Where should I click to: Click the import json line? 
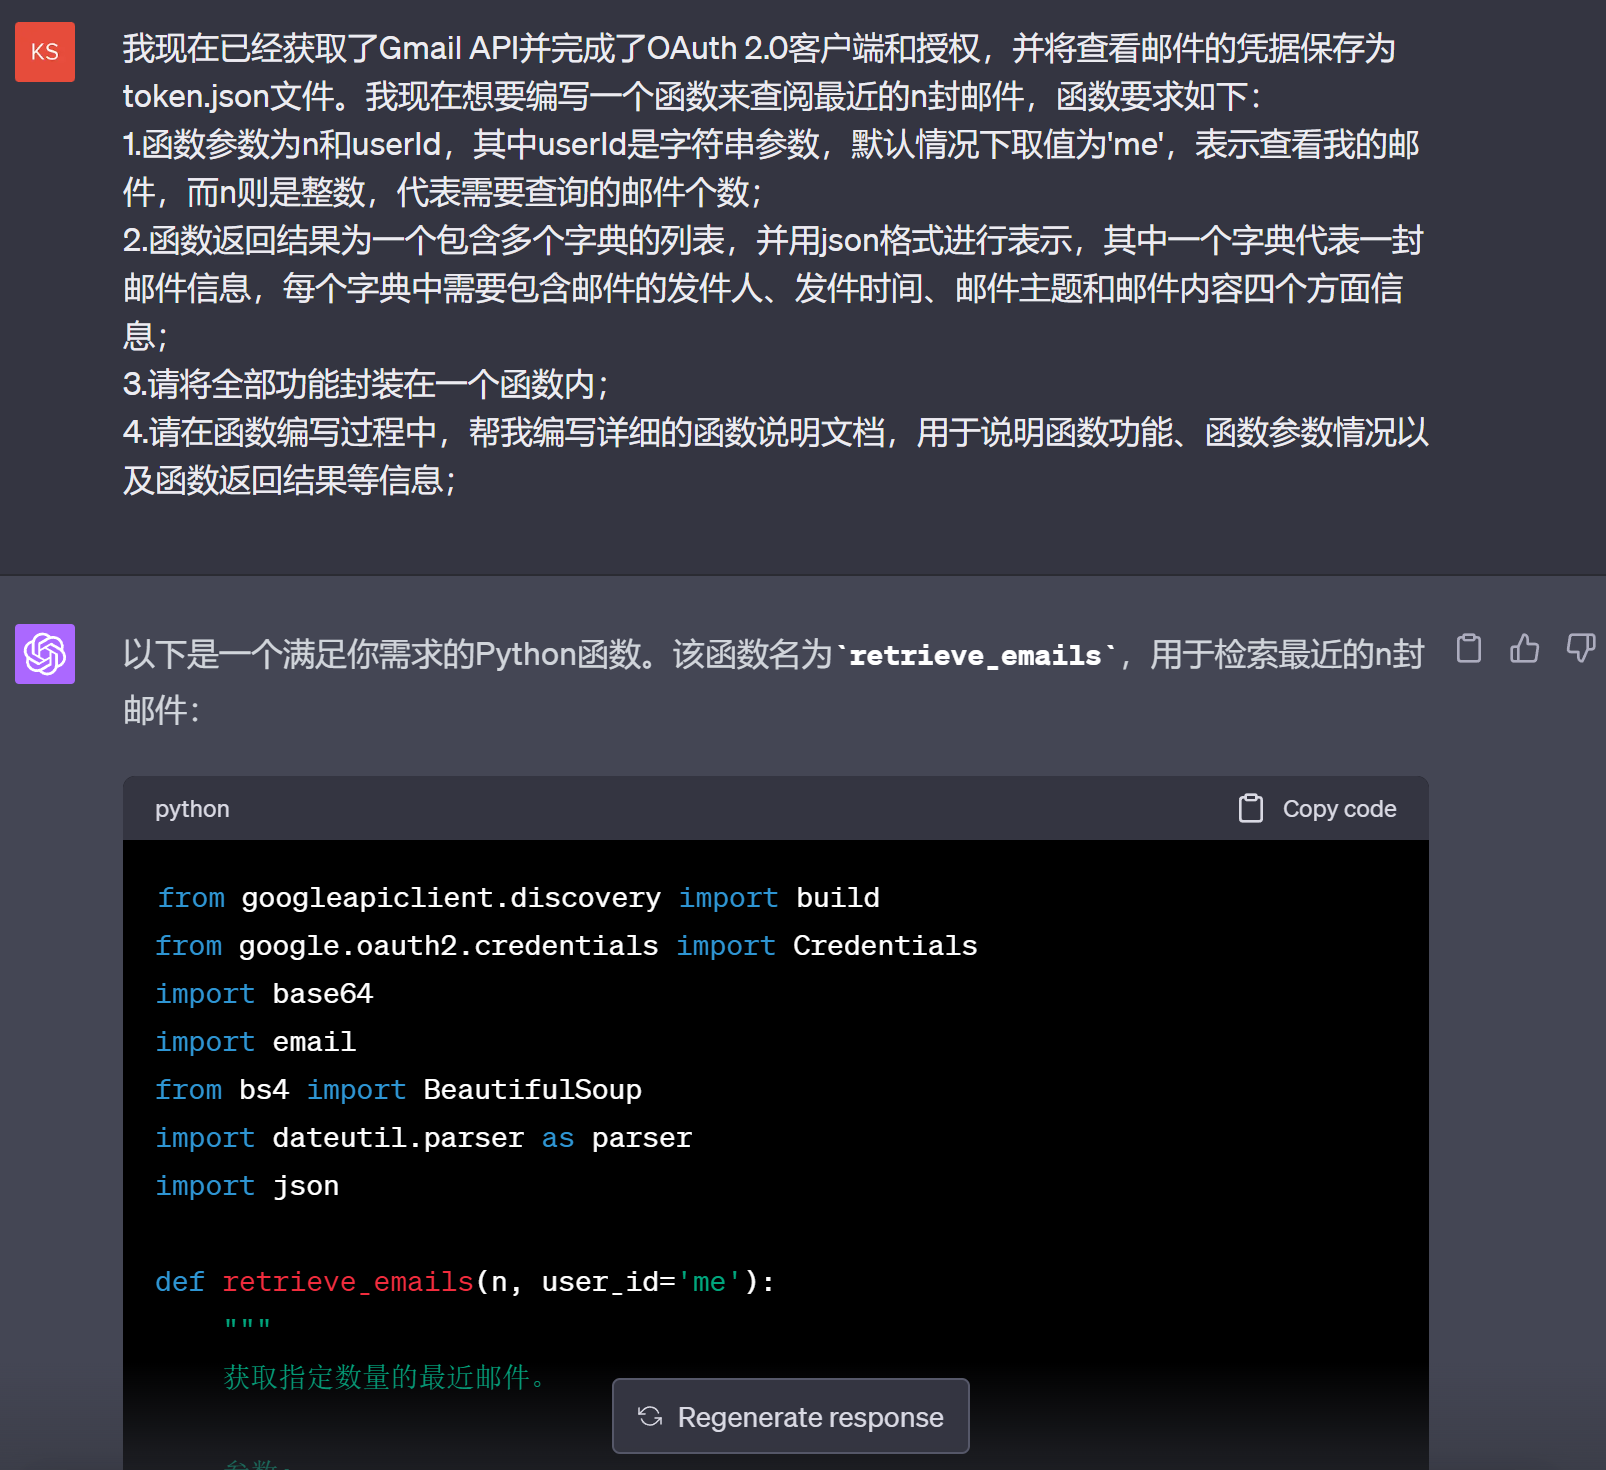coord(248,1186)
